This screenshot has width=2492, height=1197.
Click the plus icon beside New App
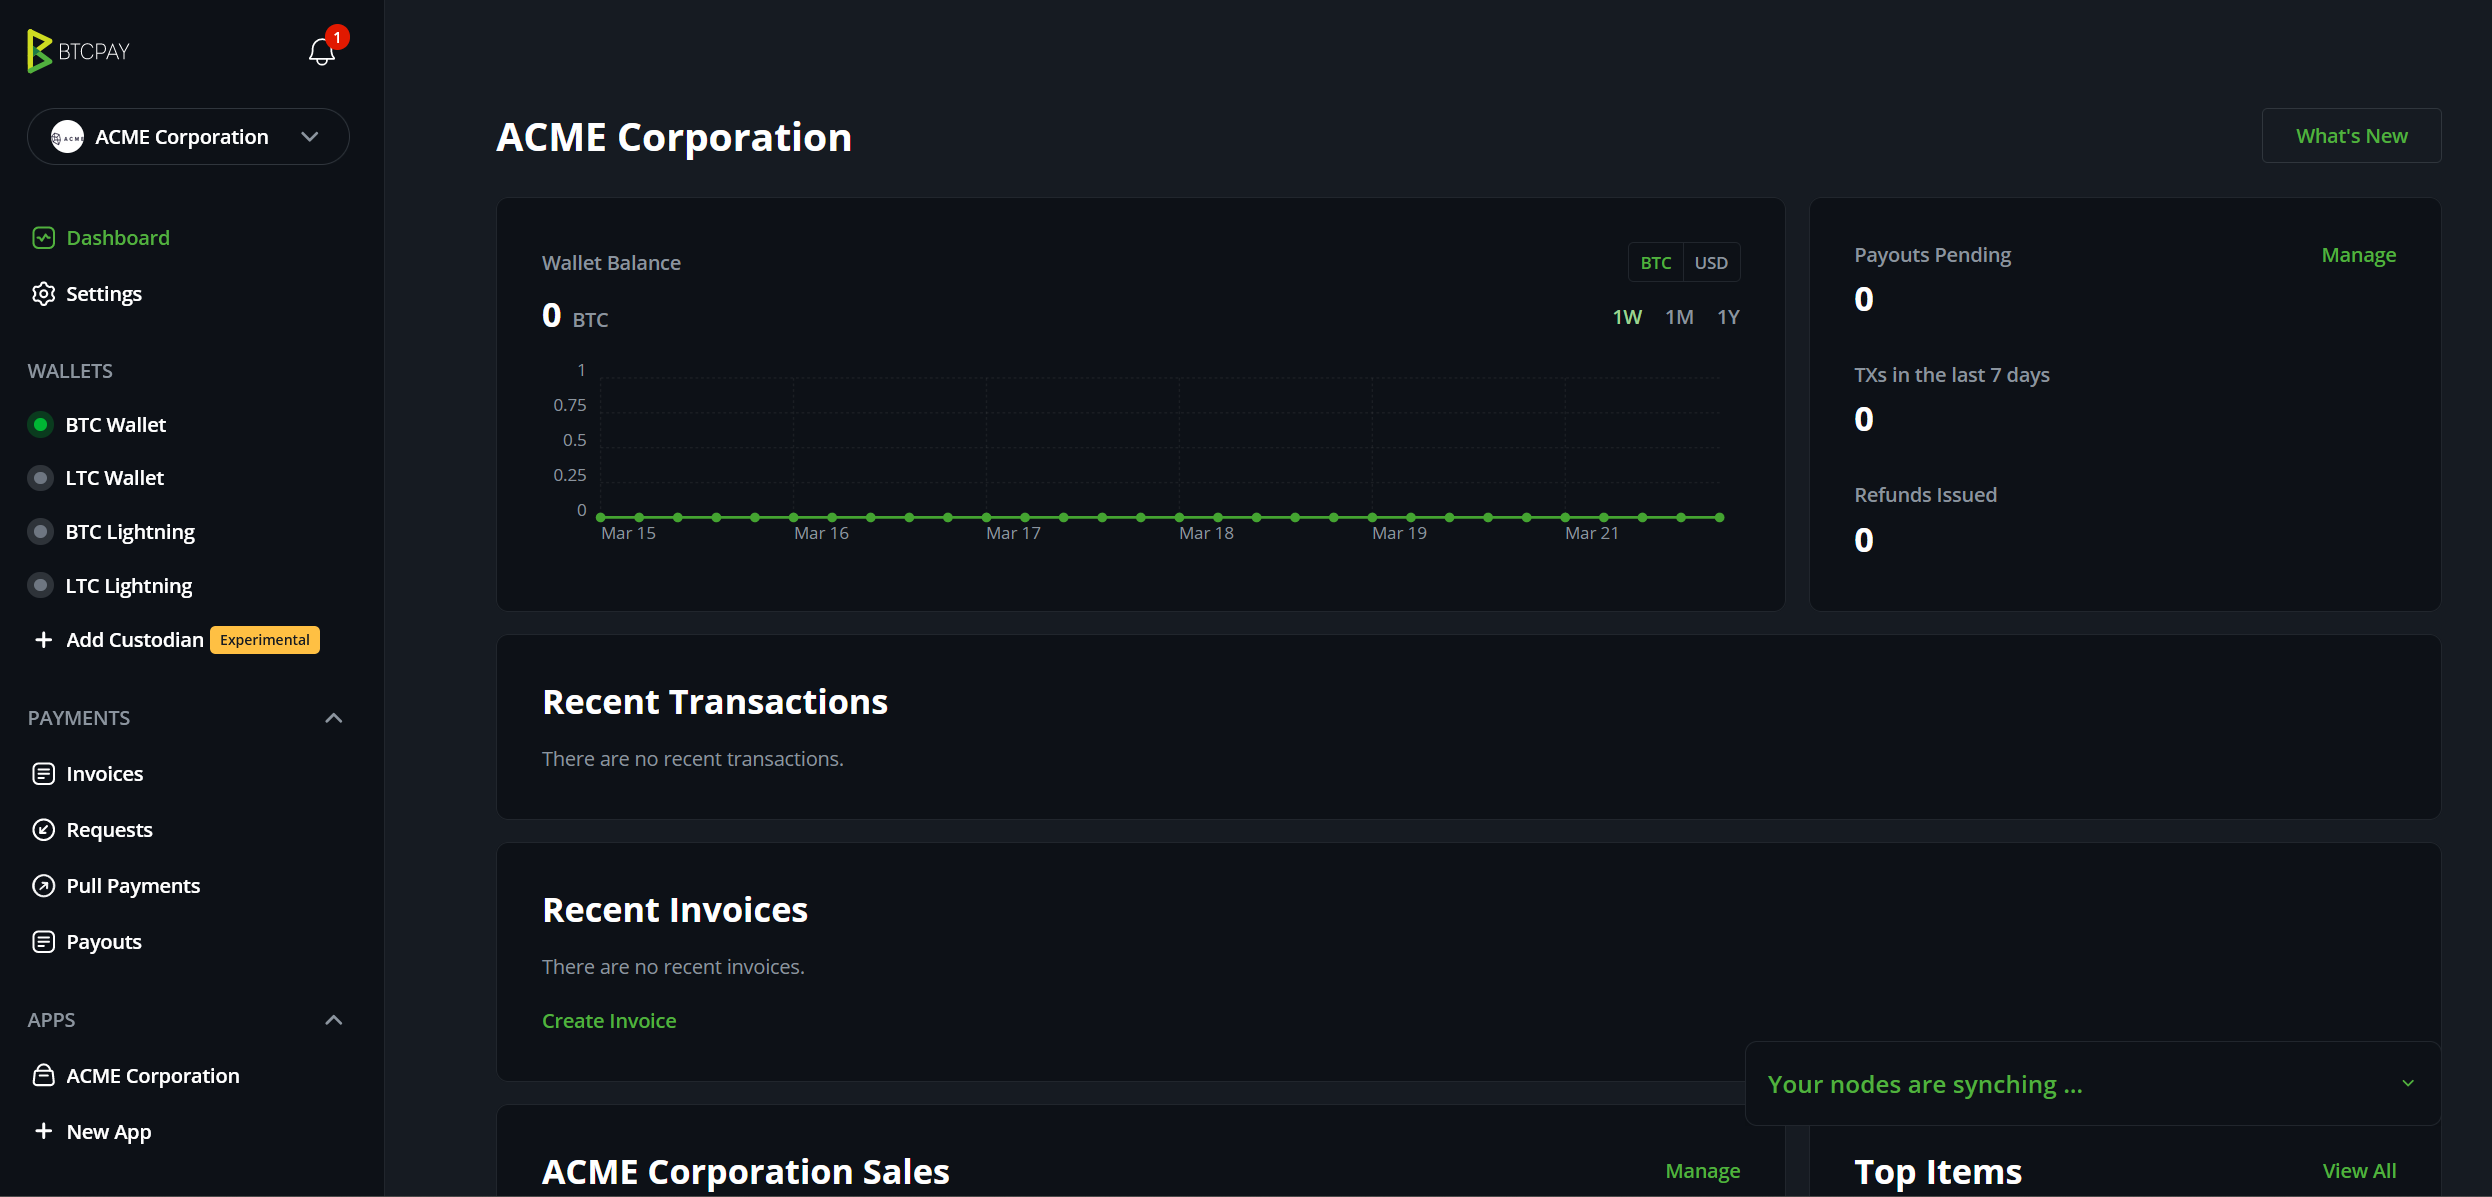[43, 1131]
